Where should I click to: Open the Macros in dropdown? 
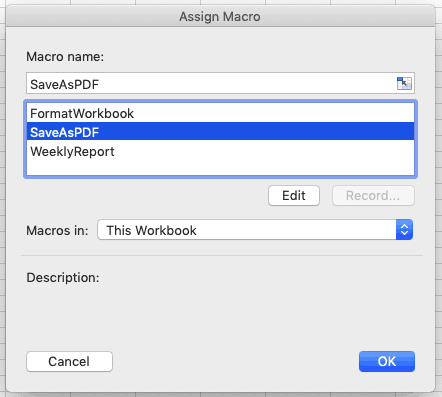(255, 230)
